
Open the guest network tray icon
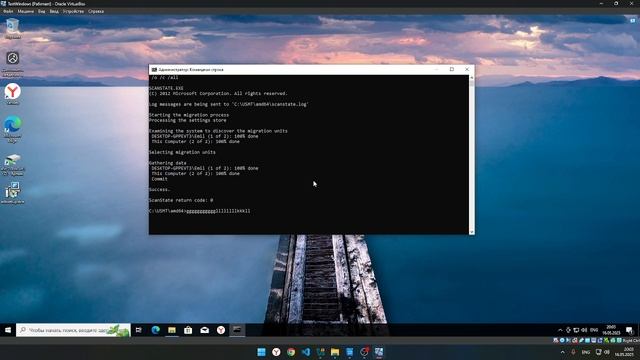(576, 330)
